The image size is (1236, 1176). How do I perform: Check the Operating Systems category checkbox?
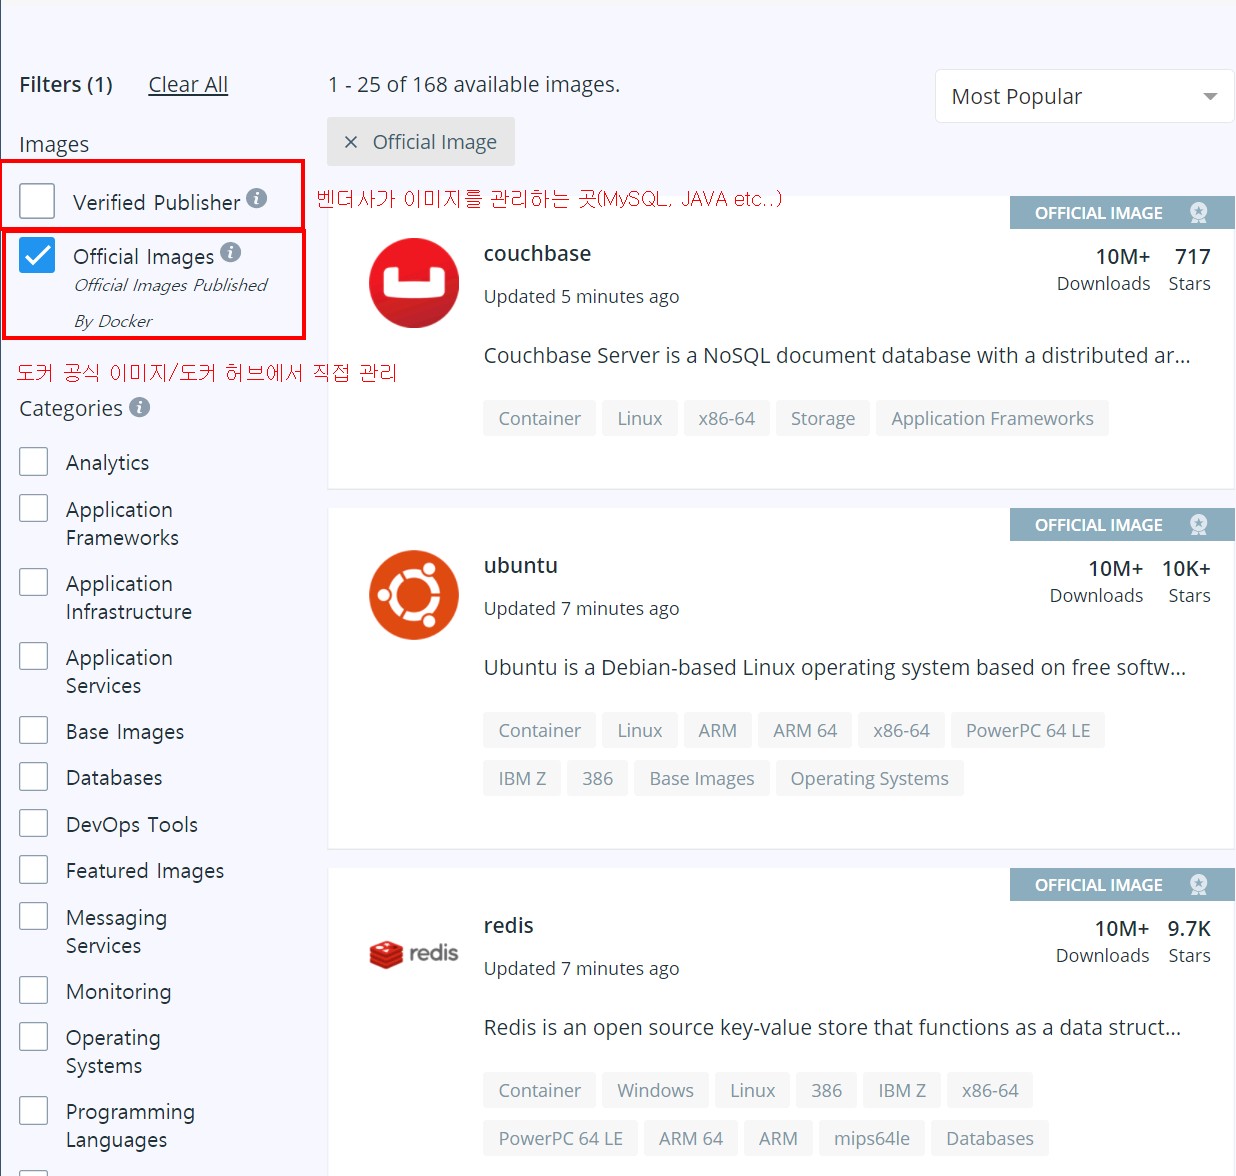tap(34, 1036)
